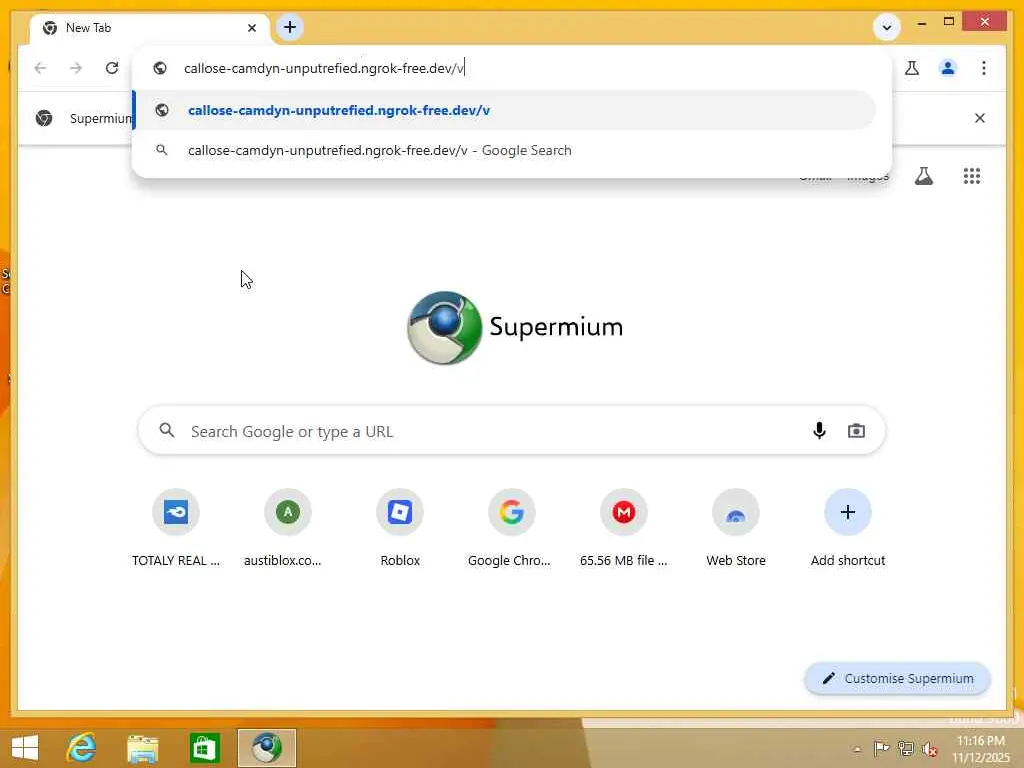Open the clock showing 11:16 PM
1024x768 pixels.
tap(980, 749)
